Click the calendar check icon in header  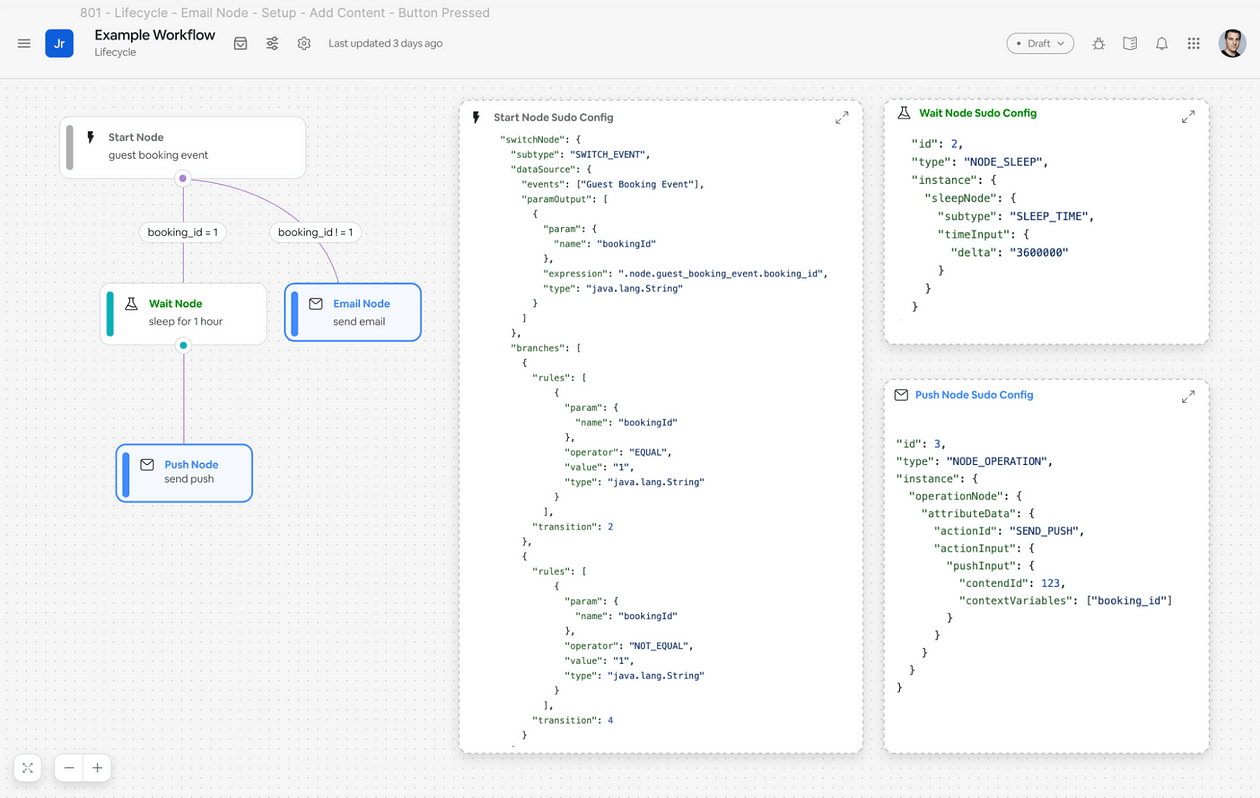click(240, 43)
